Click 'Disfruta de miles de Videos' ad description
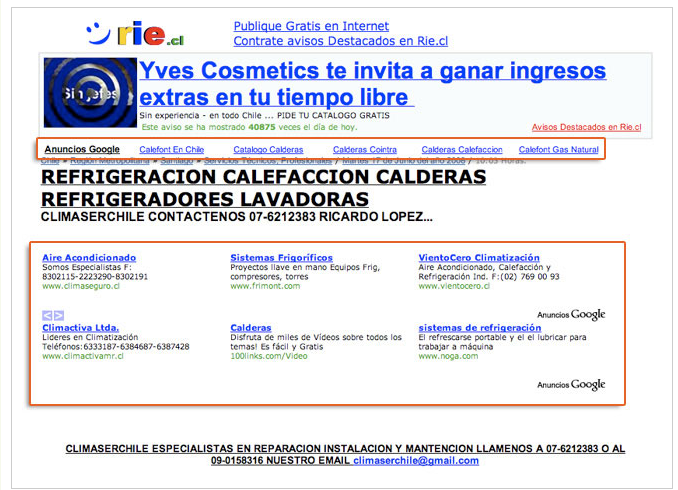The height and width of the screenshot is (490, 678). 316,342
